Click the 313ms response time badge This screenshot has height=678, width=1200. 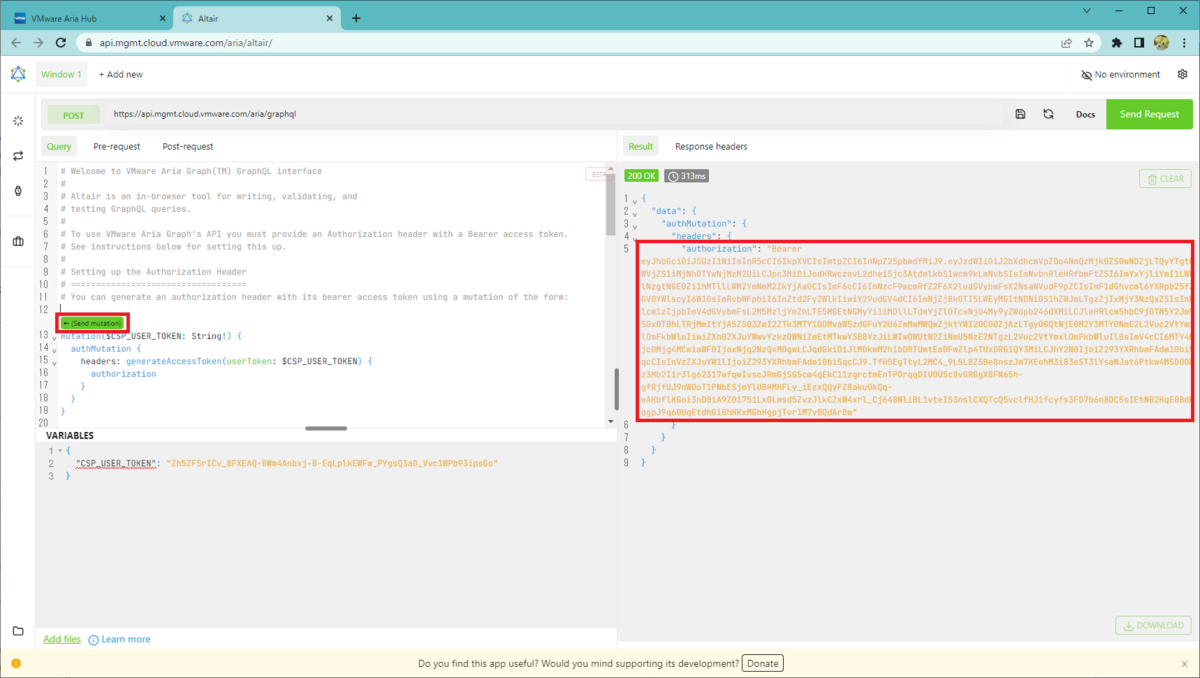tap(686, 176)
